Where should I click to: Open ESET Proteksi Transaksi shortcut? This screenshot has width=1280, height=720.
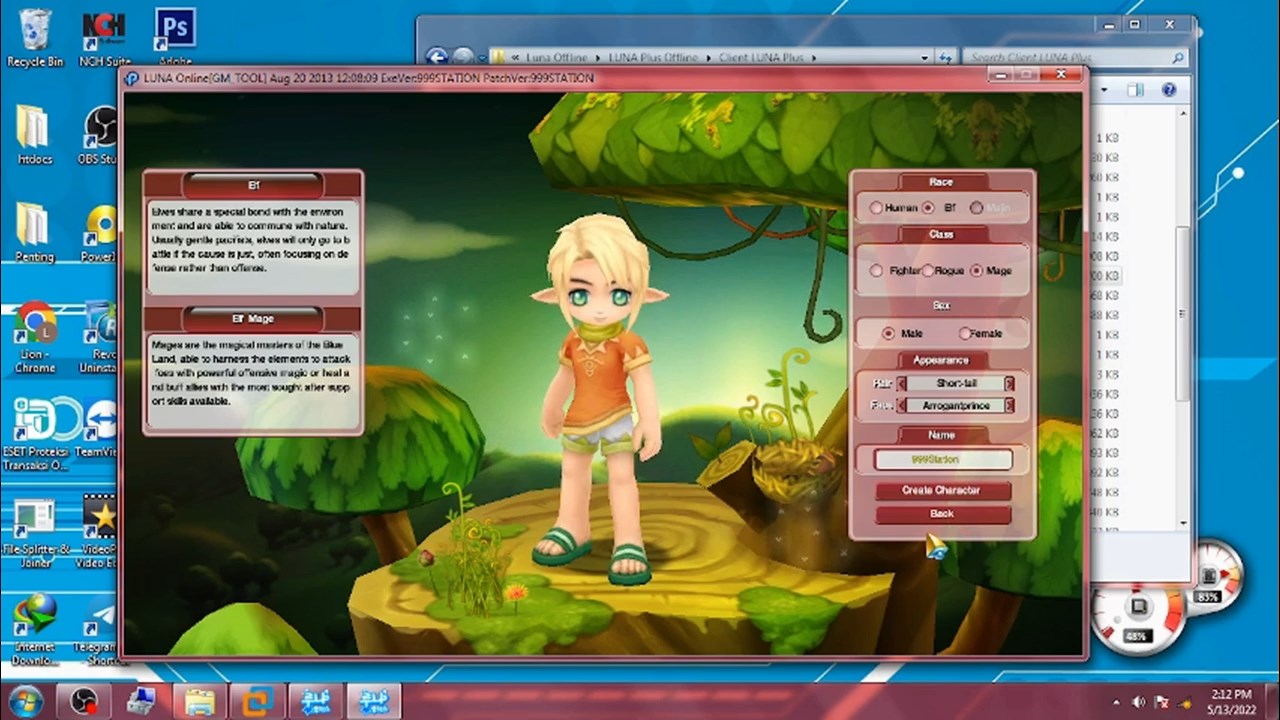36,434
